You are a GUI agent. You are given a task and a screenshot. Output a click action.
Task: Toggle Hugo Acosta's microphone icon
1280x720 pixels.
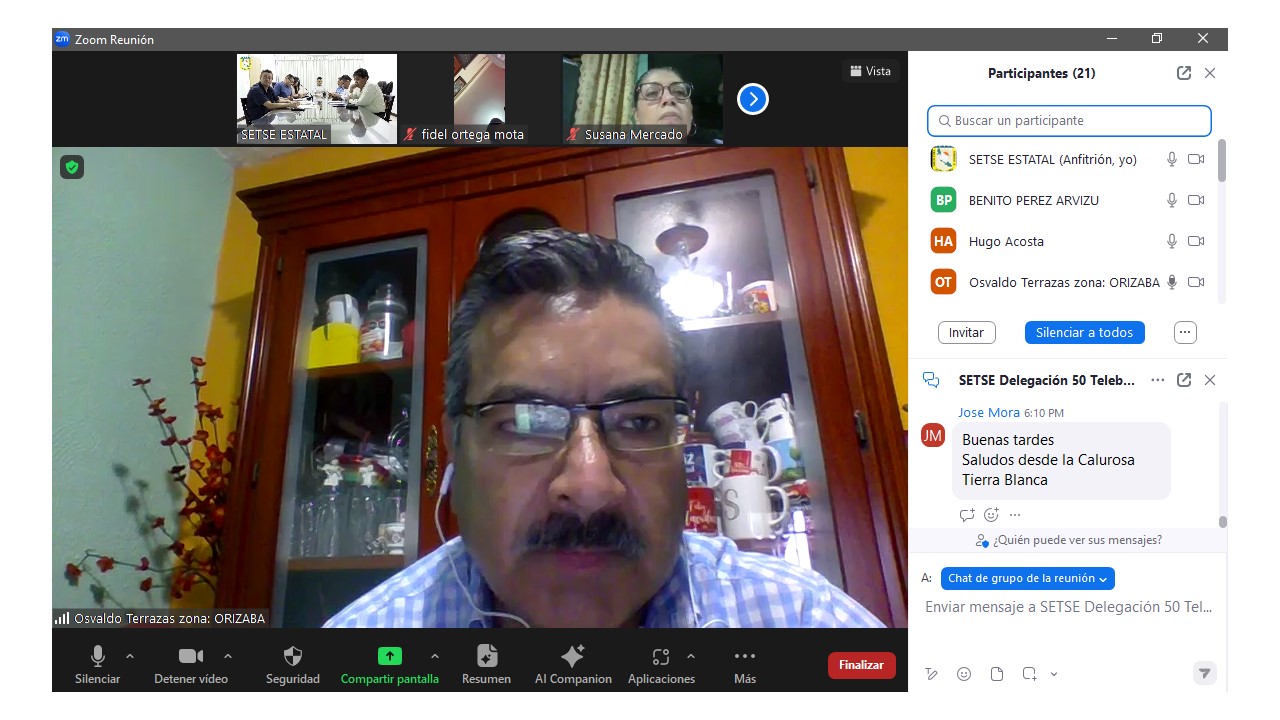click(x=1172, y=241)
